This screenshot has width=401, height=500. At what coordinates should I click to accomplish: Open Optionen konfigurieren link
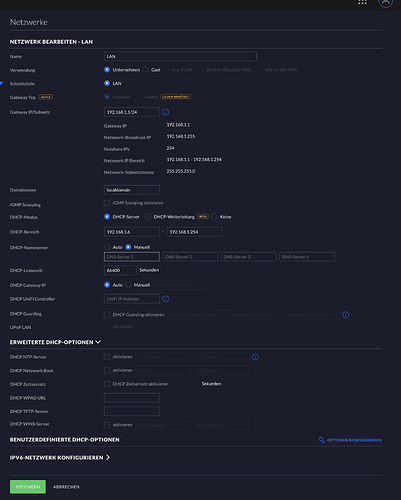tap(354, 440)
